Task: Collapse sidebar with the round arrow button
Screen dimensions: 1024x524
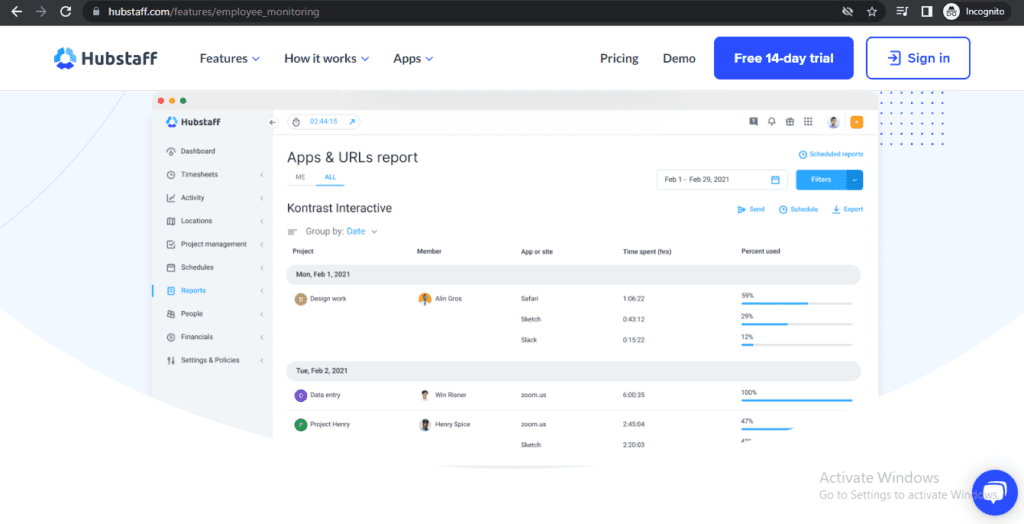Action: [x=273, y=122]
